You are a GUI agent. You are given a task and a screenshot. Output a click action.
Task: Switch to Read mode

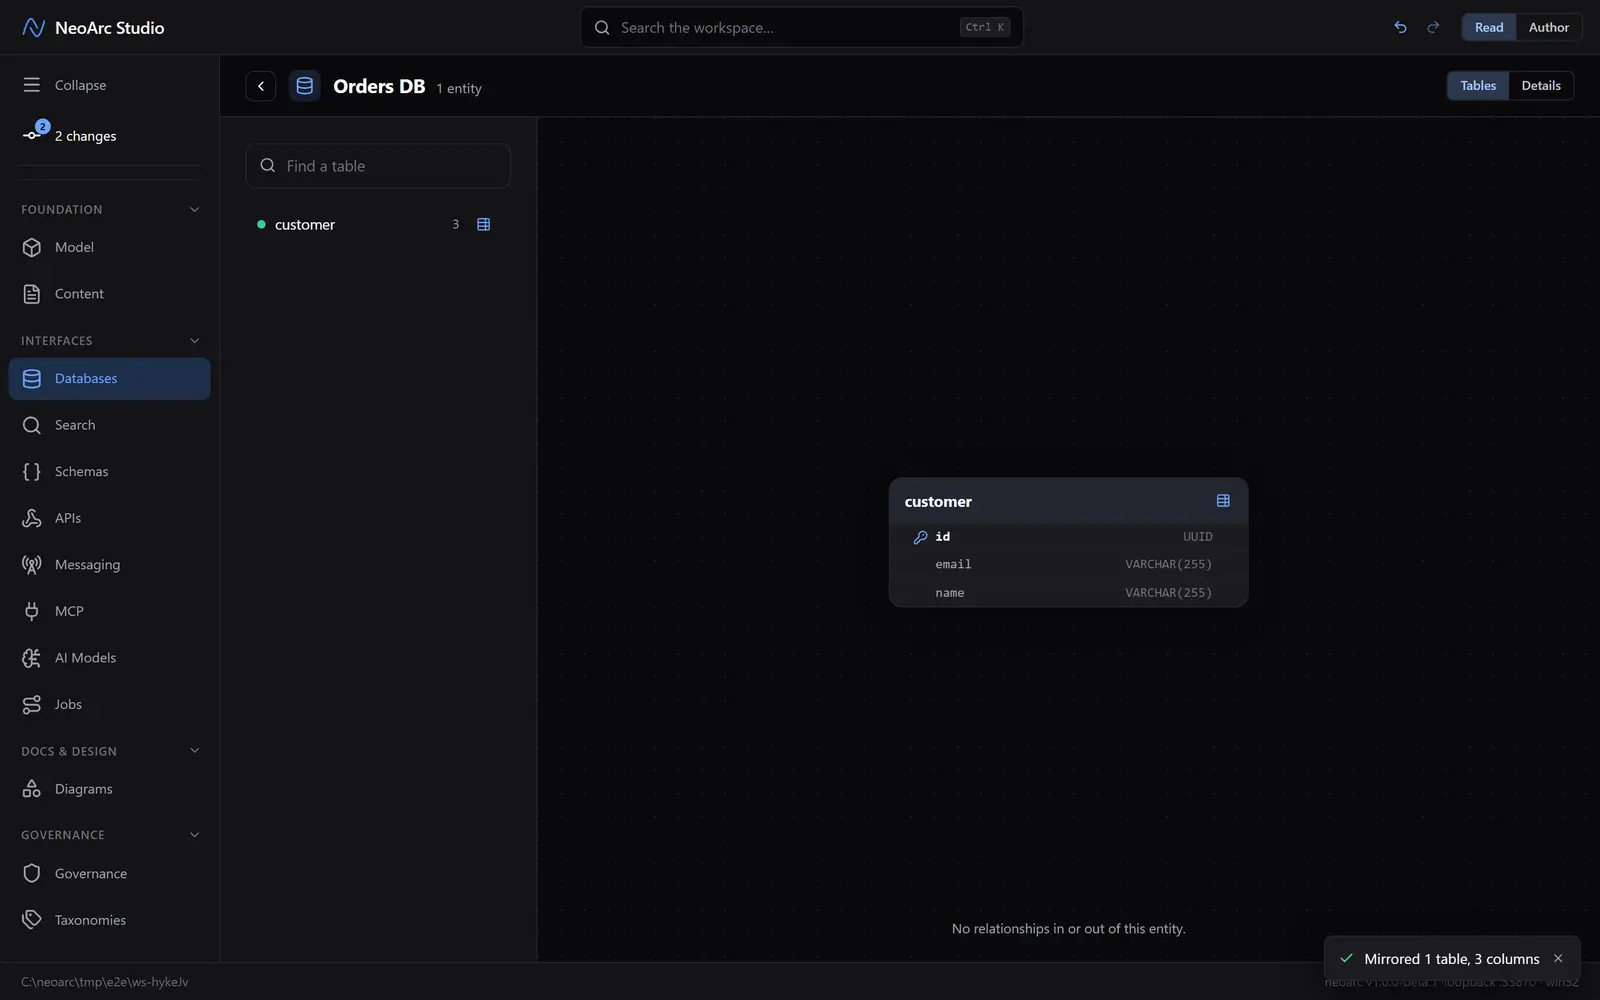pyautogui.click(x=1489, y=27)
